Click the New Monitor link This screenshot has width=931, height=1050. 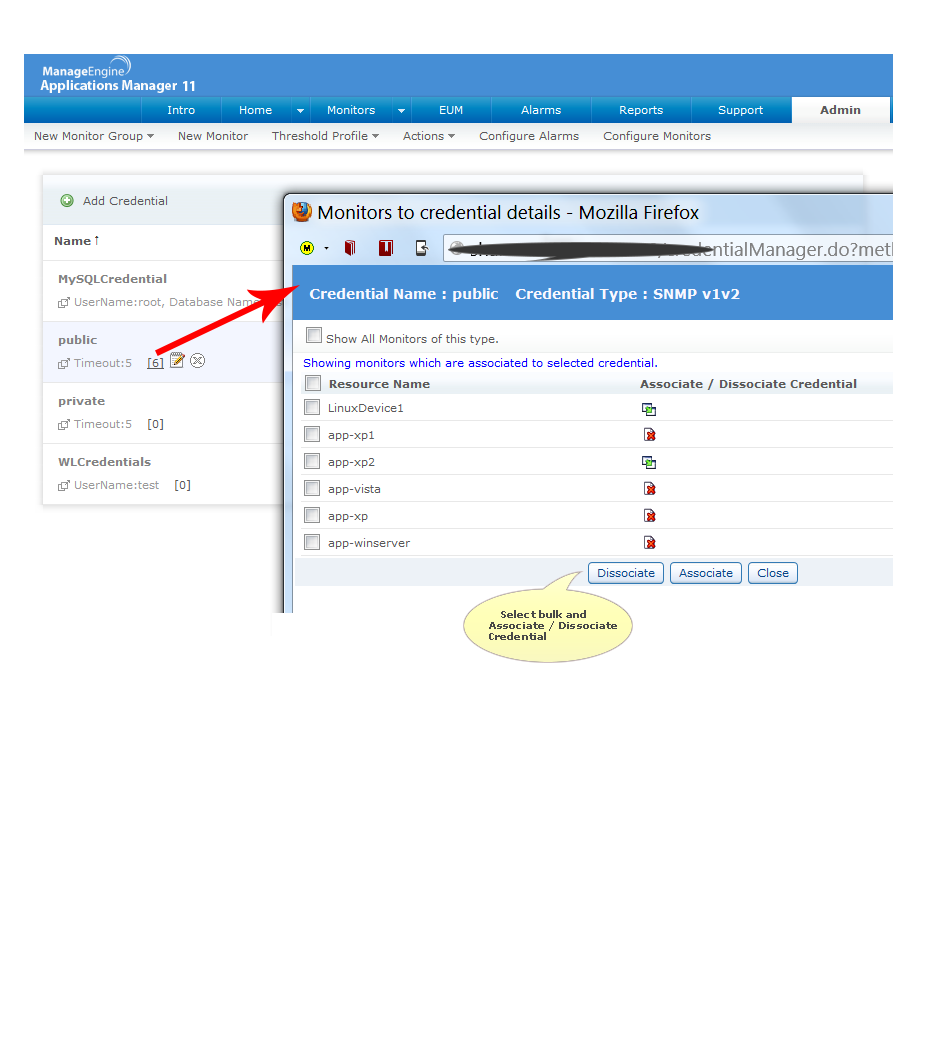[x=213, y=136]
